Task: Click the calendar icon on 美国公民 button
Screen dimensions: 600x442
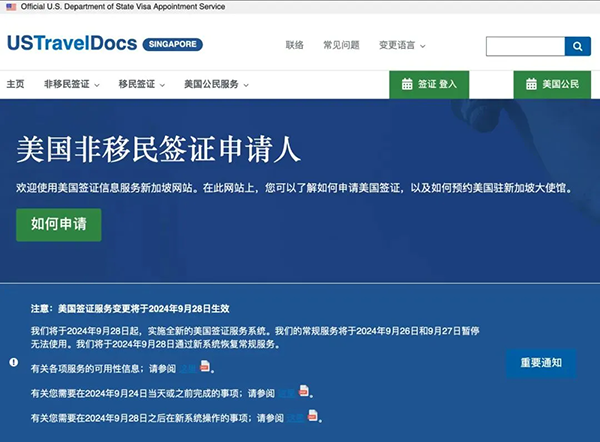Action: (x=531, y=84)
